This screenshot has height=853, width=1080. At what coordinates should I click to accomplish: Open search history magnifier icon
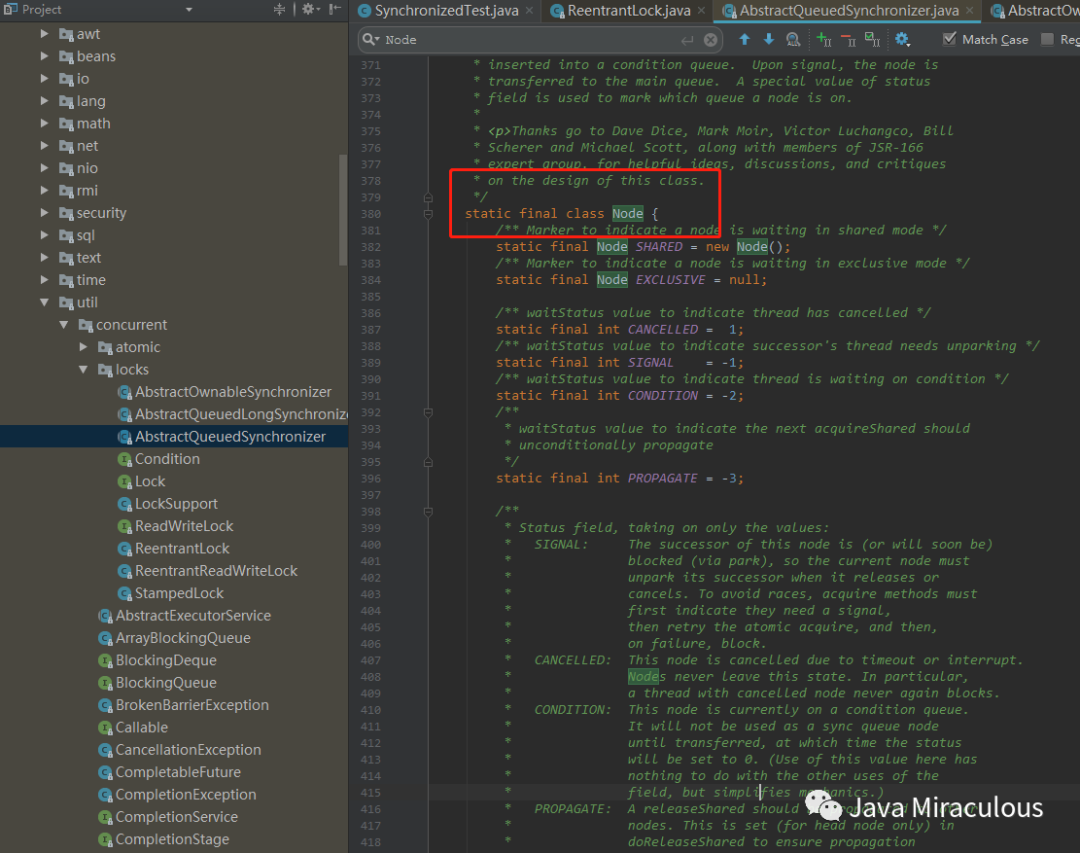371,39
